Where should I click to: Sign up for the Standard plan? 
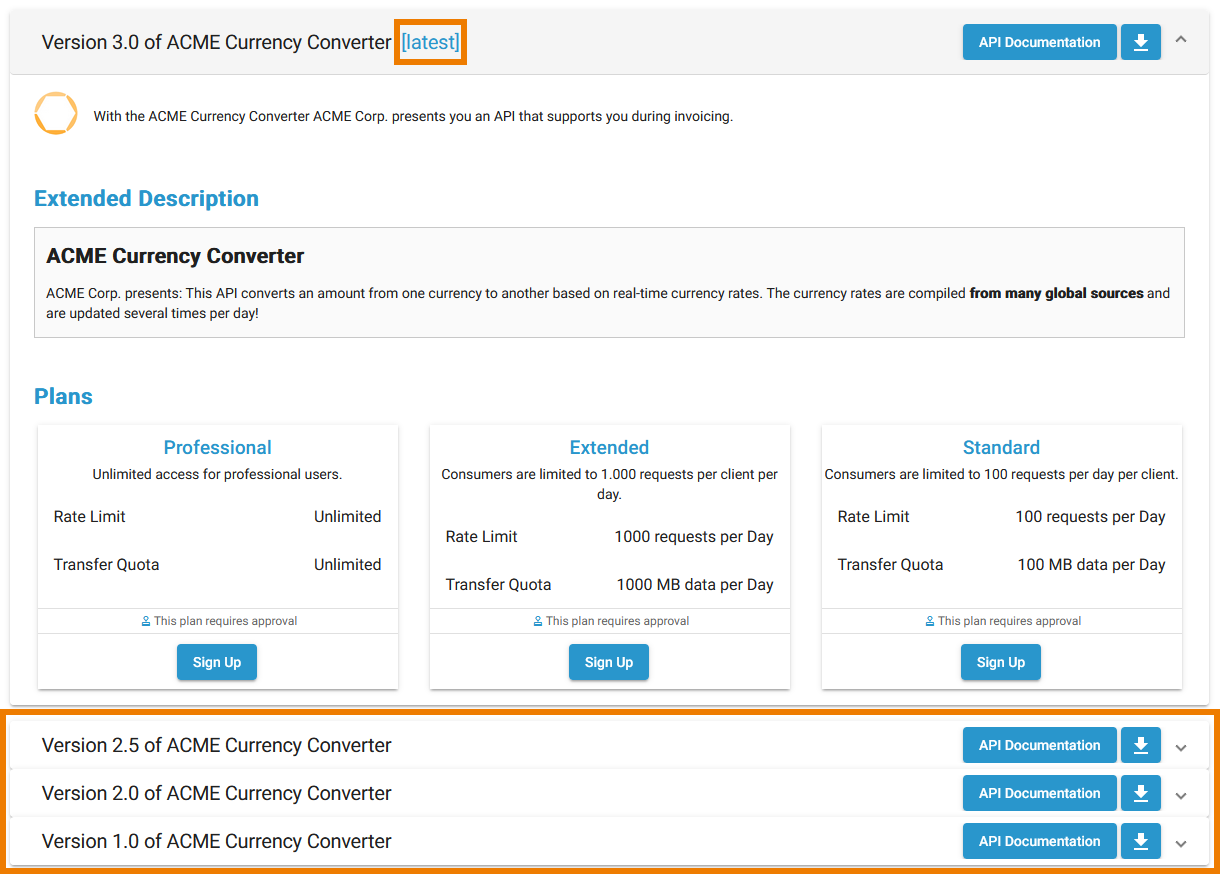coord(1001,662)
